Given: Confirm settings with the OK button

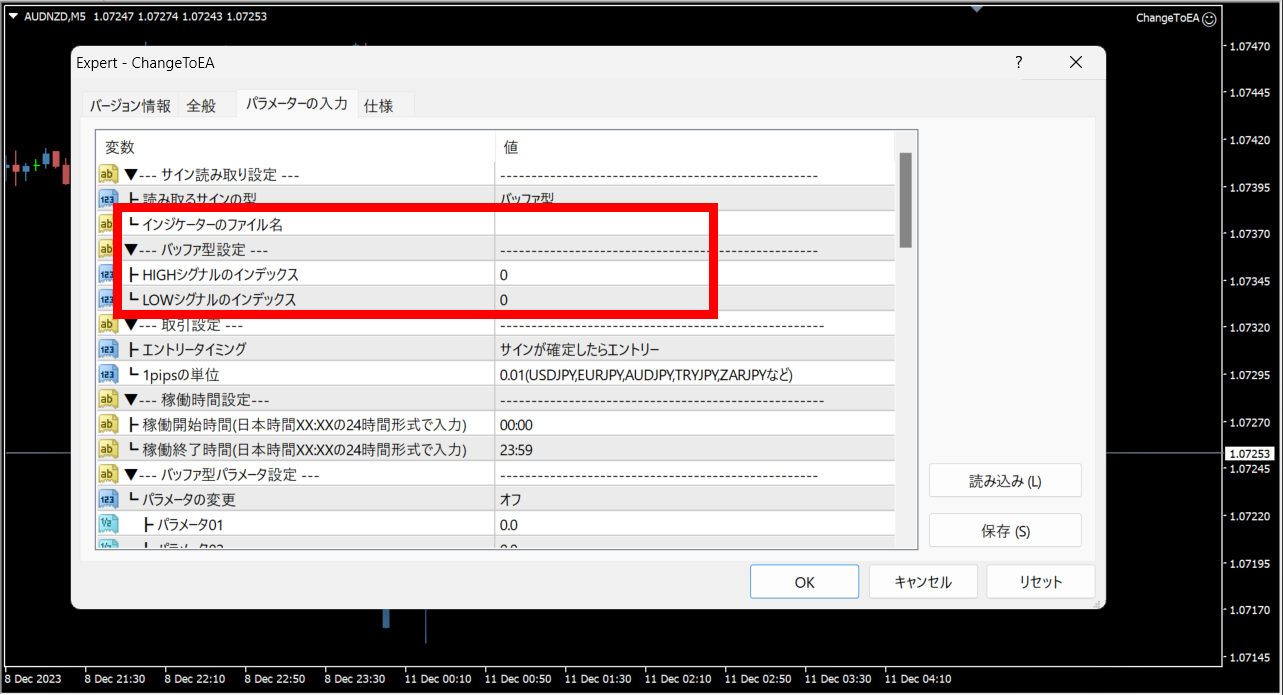Looking at the screenshot, I should coord(804,582).
